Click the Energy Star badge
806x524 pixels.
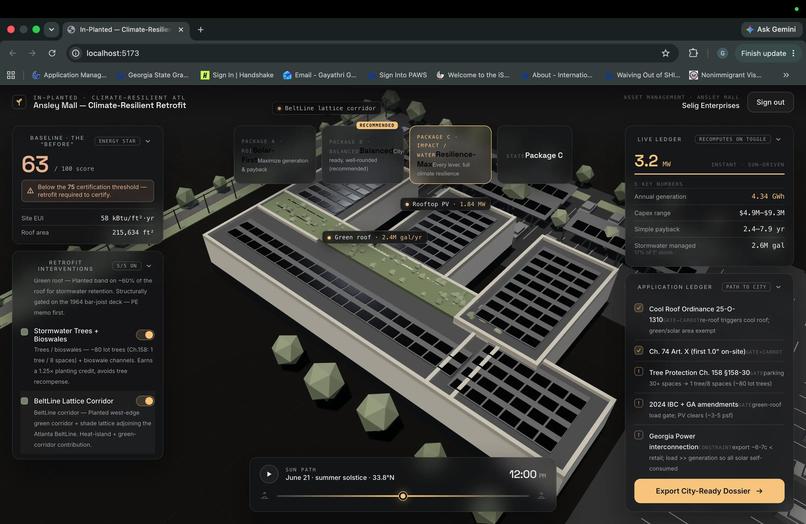point(117,141)
